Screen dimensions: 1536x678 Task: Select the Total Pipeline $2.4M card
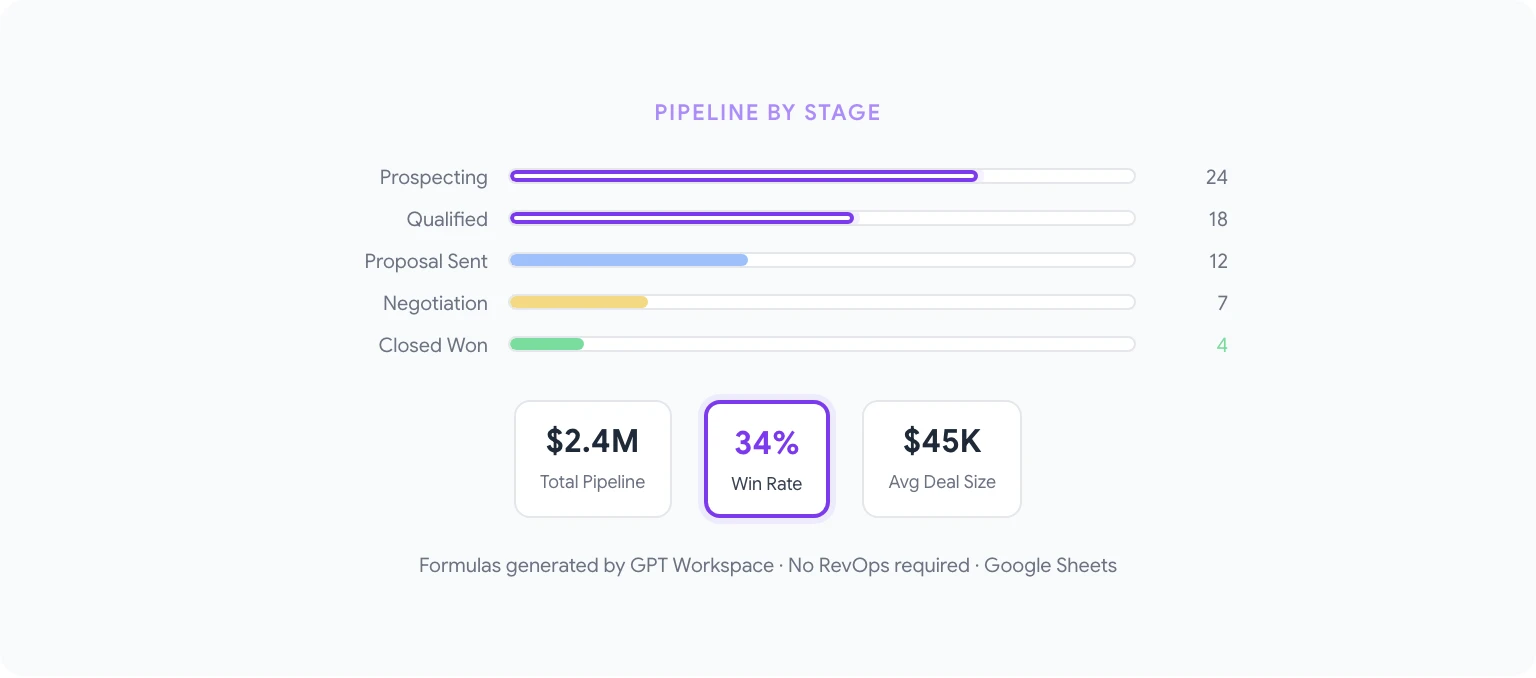point(592,459)
